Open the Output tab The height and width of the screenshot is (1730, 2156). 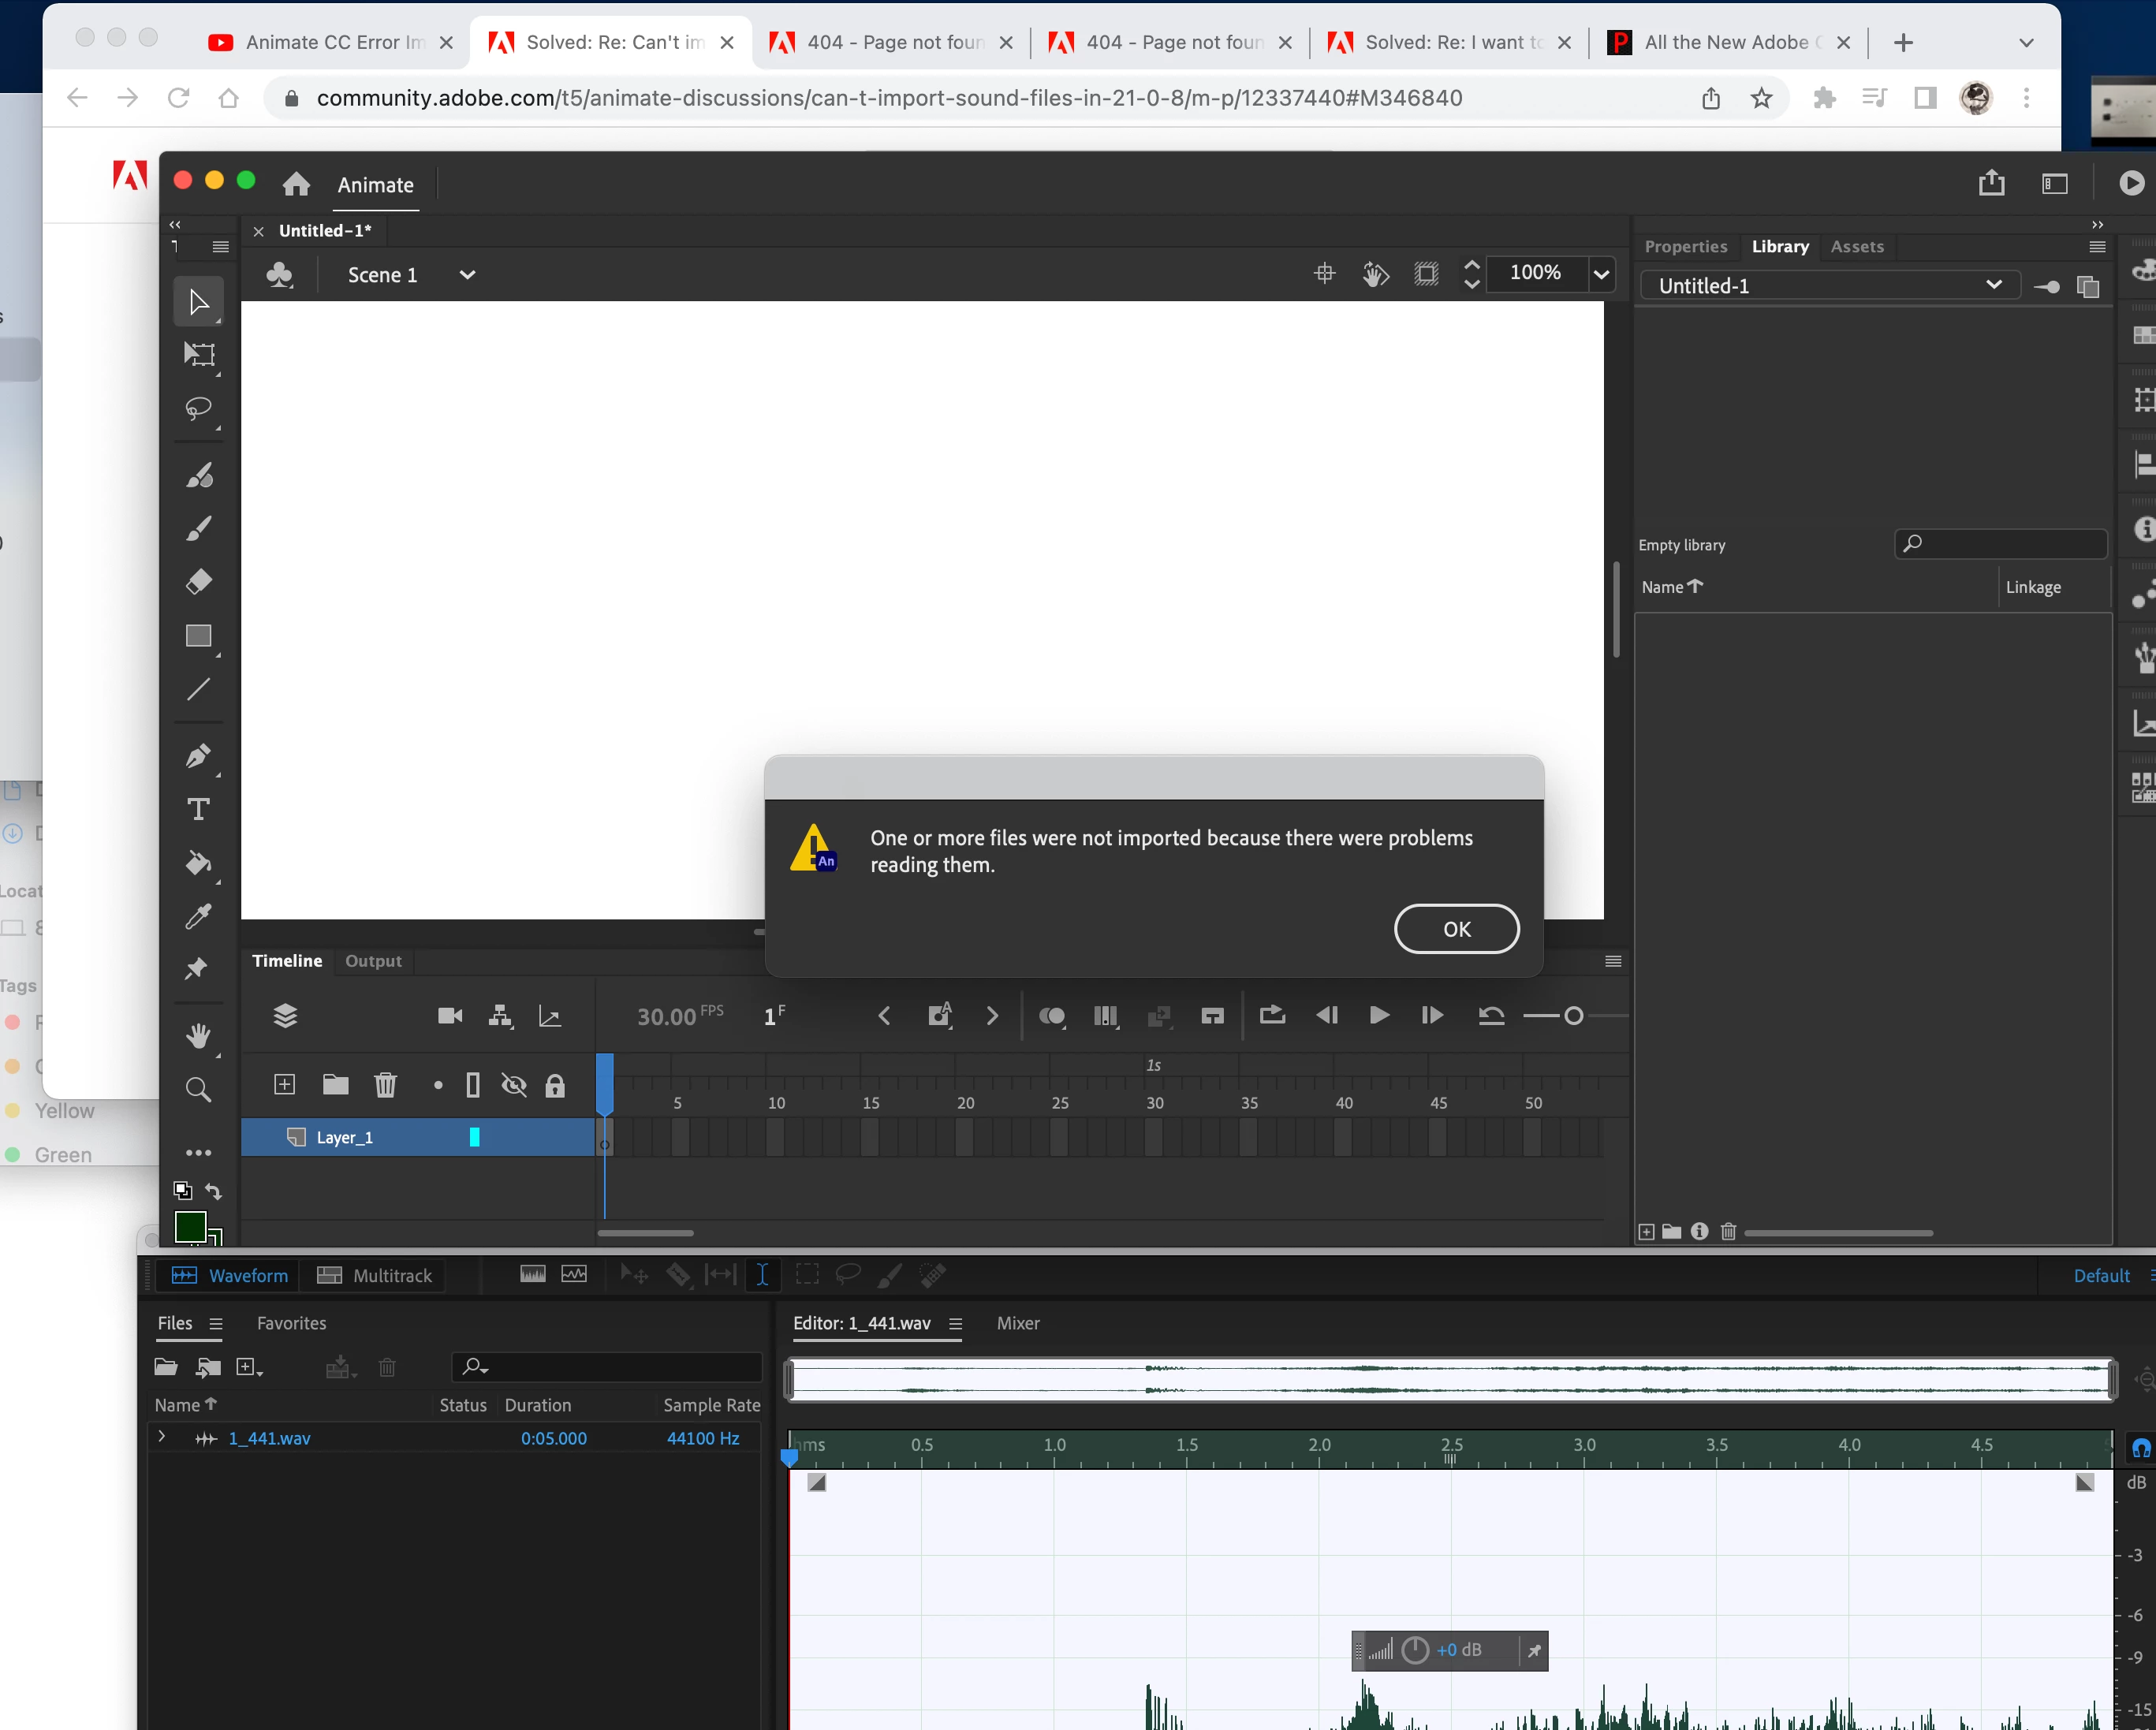pos(373,961)
